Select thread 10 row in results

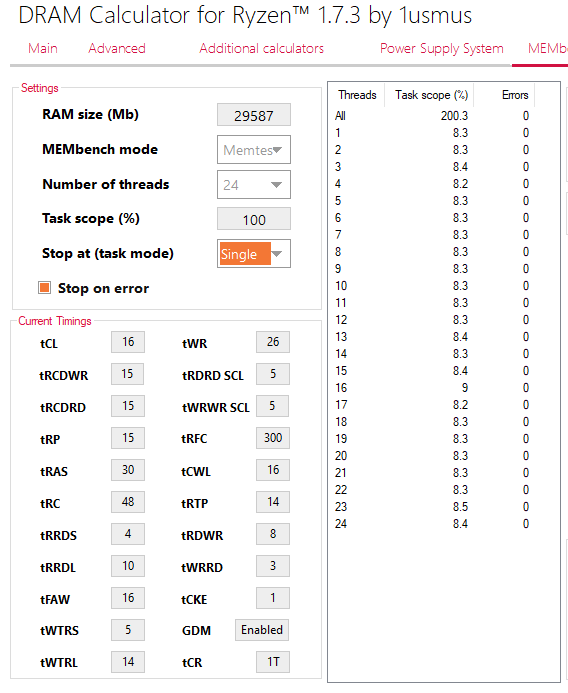click(432, 286)
